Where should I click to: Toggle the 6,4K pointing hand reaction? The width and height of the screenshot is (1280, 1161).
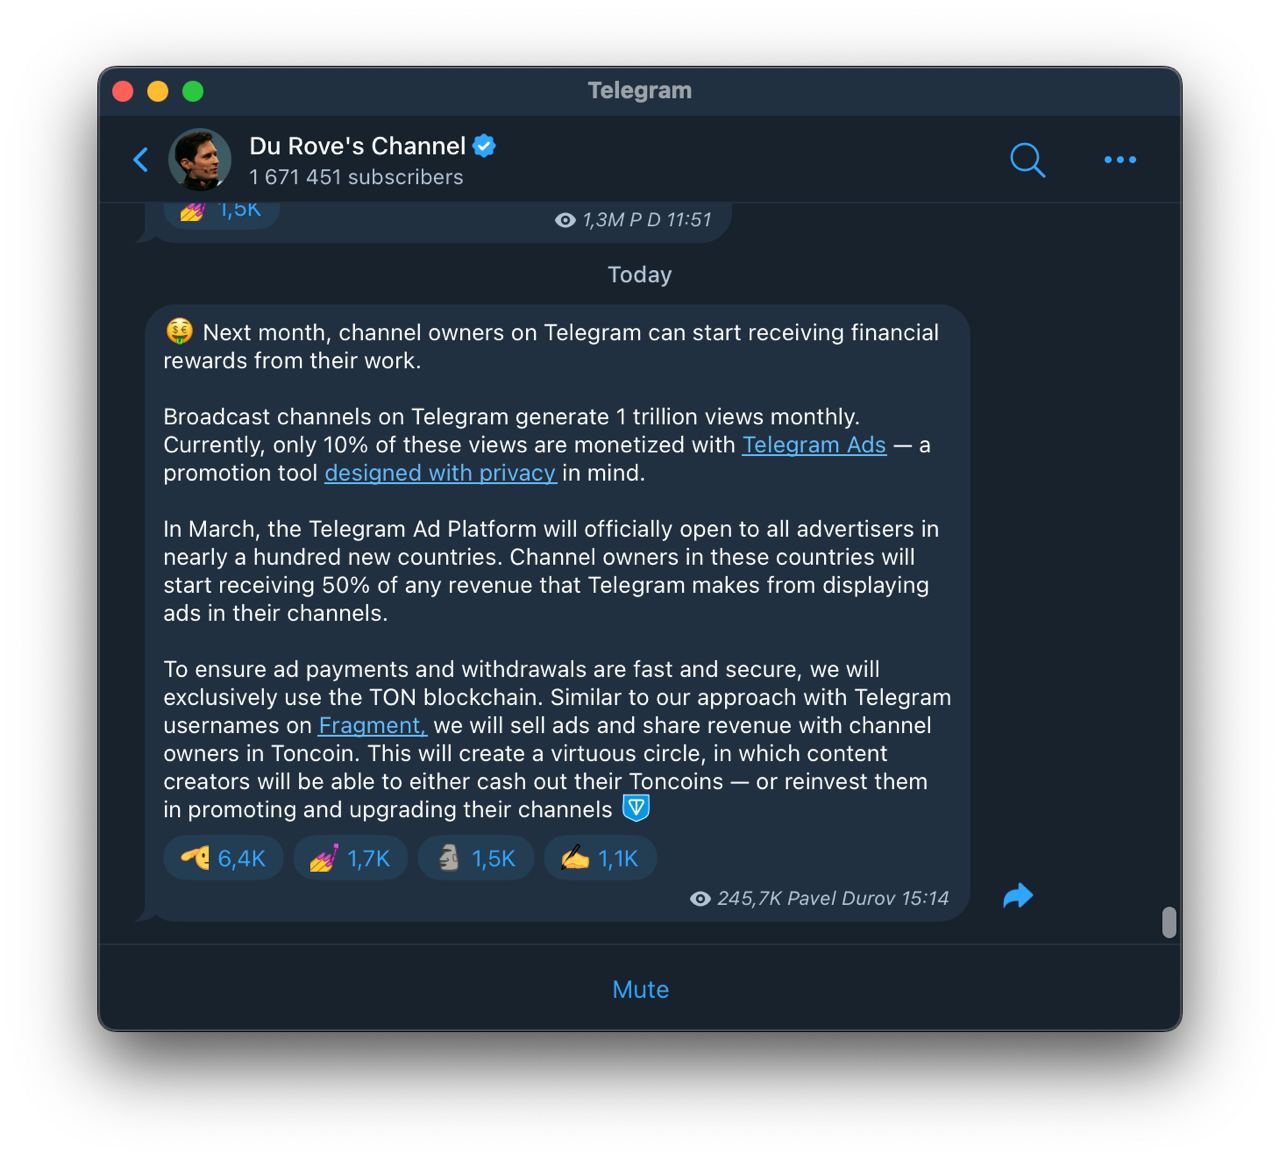pos(223,858)
